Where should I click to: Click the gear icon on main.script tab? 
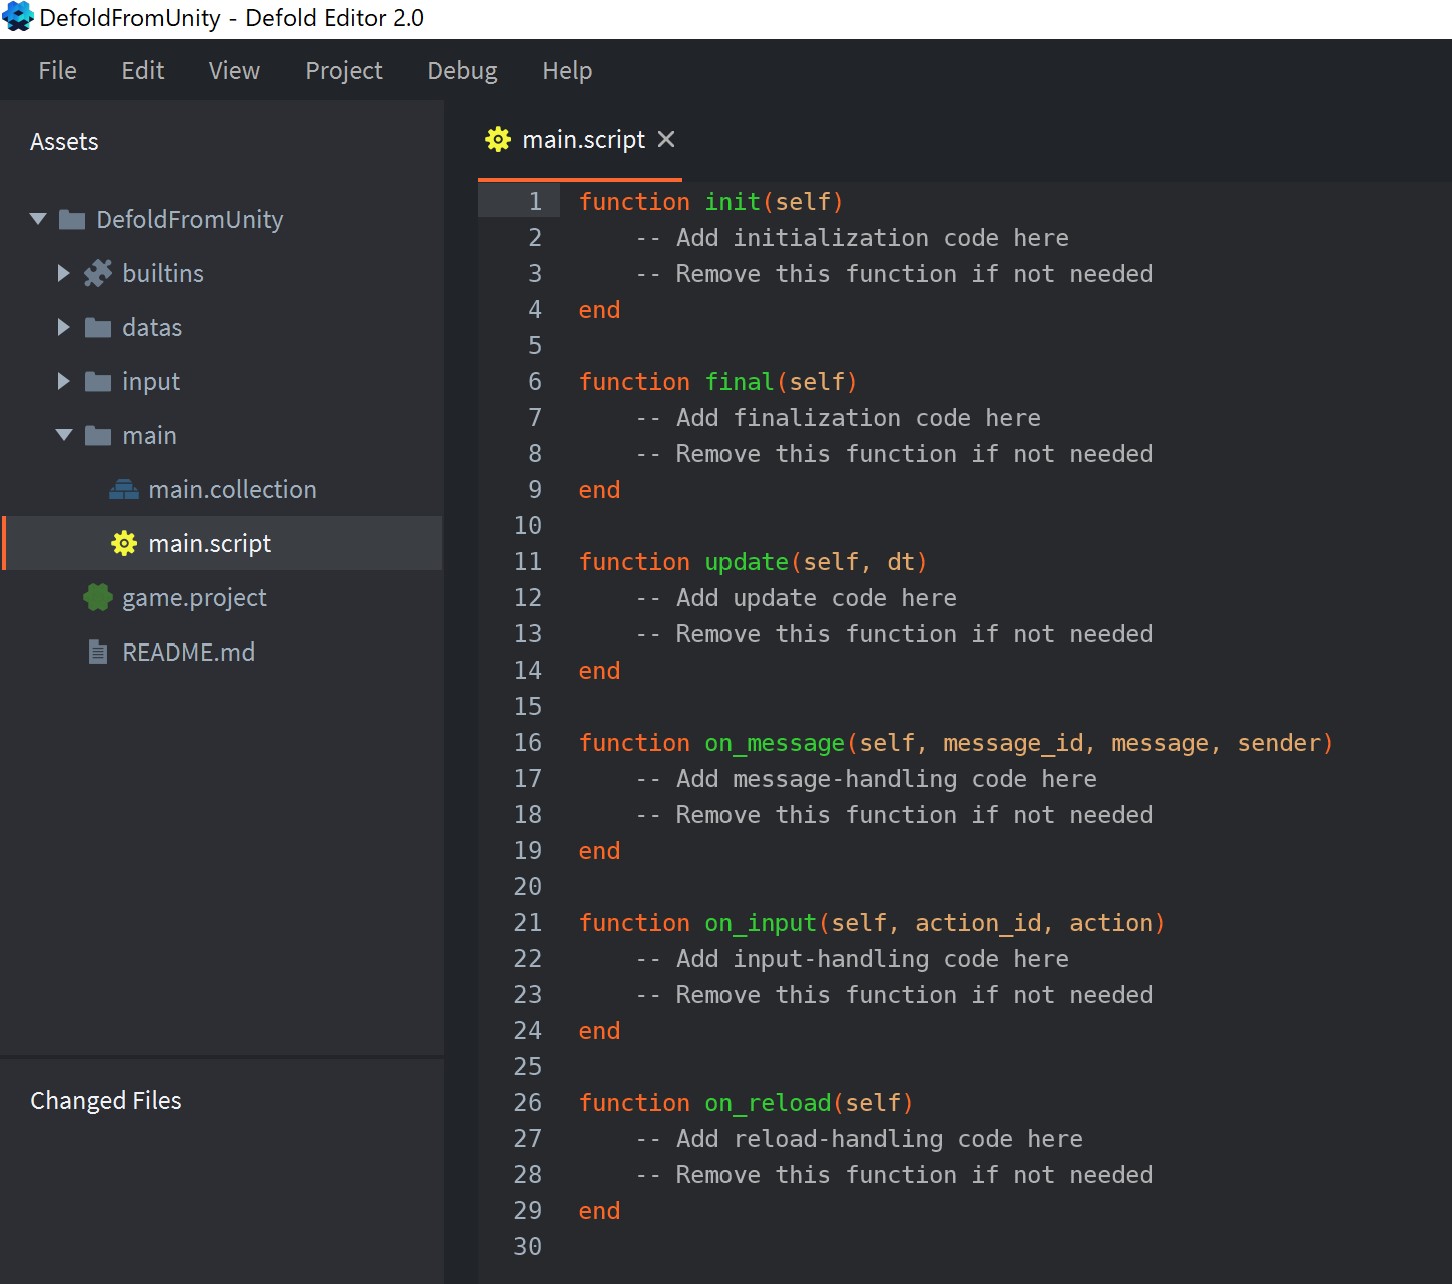(498, 139)
